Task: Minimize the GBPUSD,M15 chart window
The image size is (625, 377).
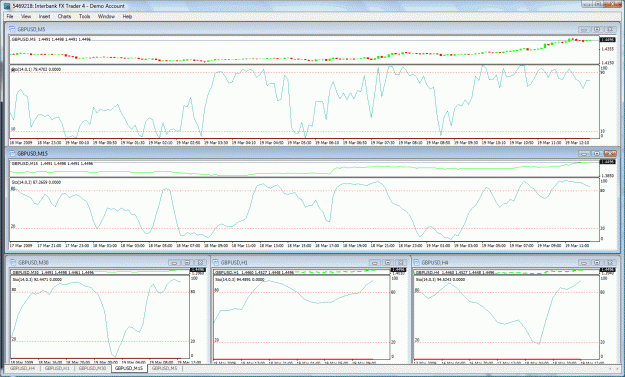Action: pyautogui.click(x=584, y=153)
